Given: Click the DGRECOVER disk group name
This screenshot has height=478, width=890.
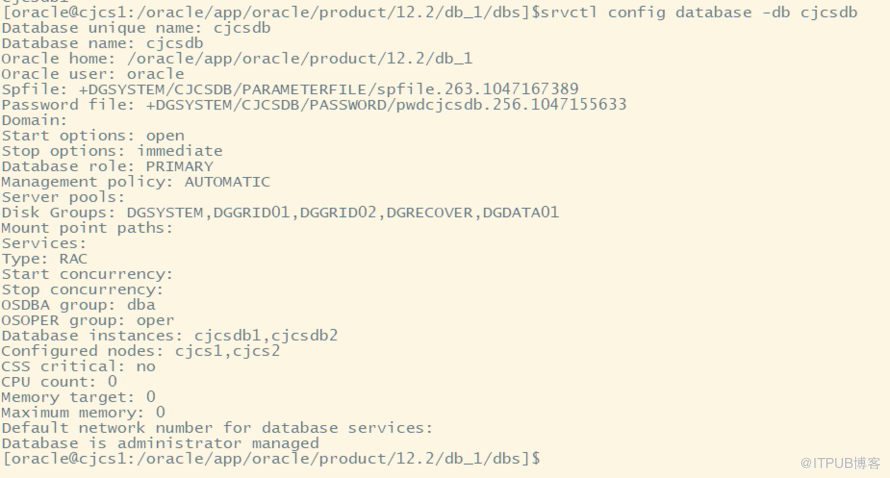Looking at the screenshot, I should (x=430, y=212).
